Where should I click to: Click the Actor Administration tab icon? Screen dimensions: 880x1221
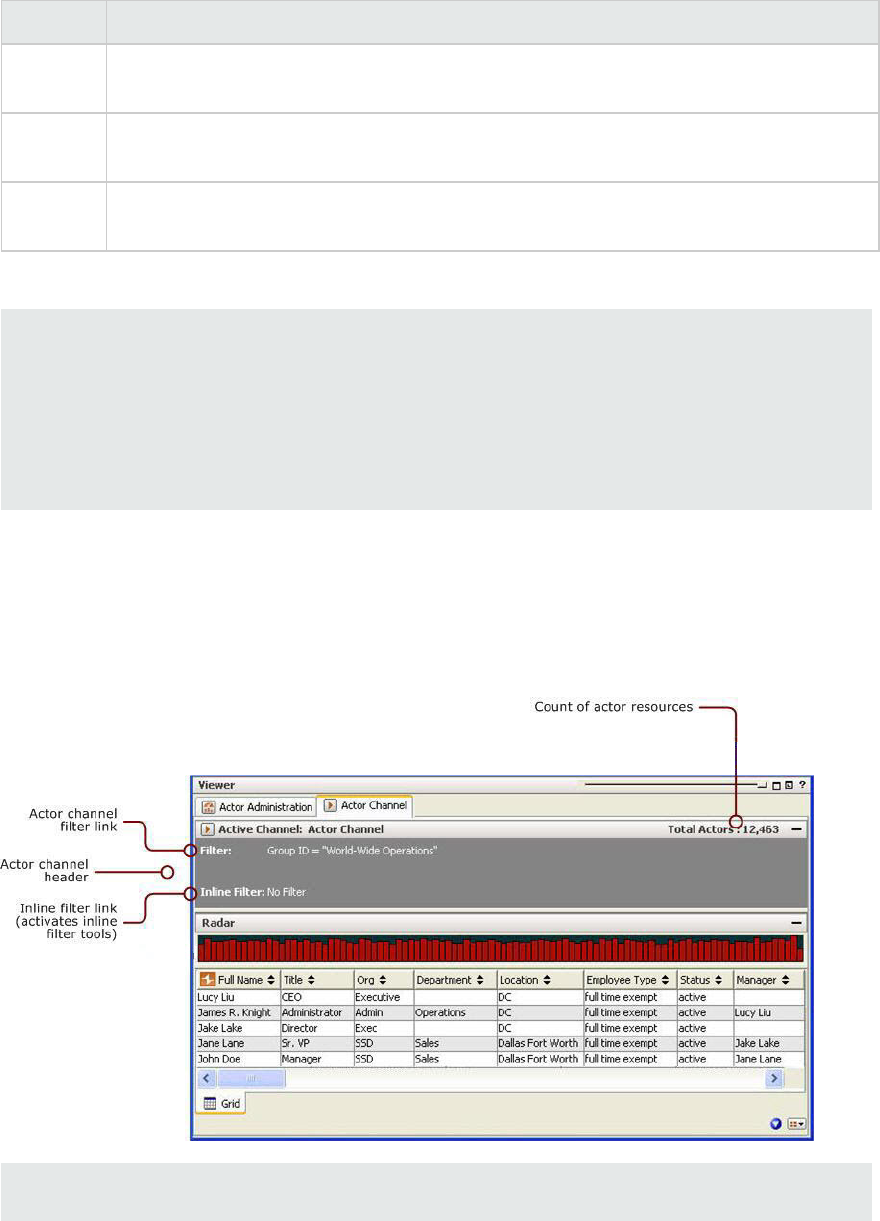point(209,807)
